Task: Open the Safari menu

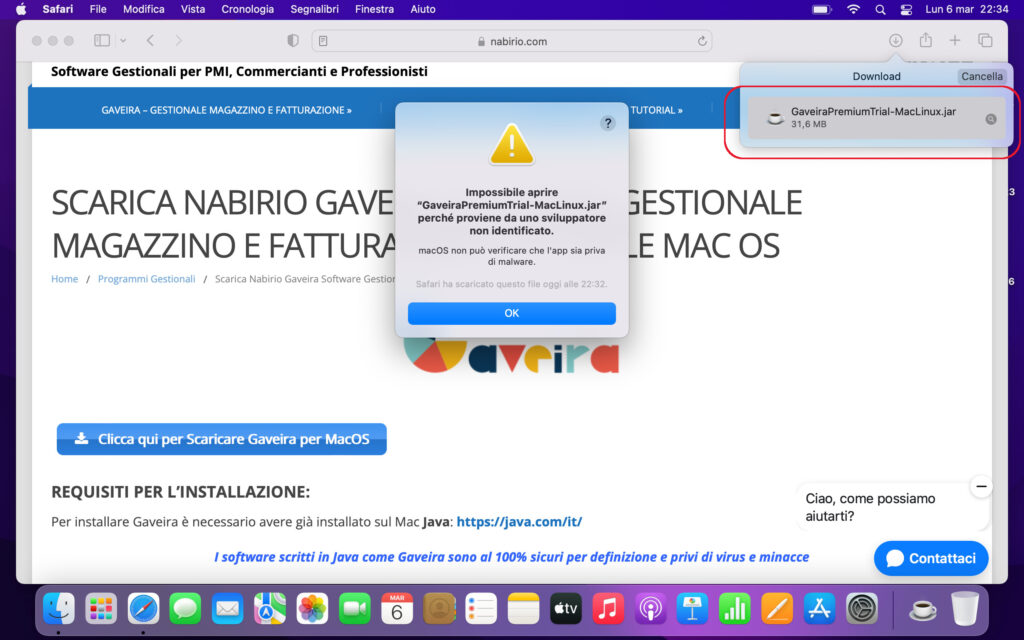Action: point(57,9)
